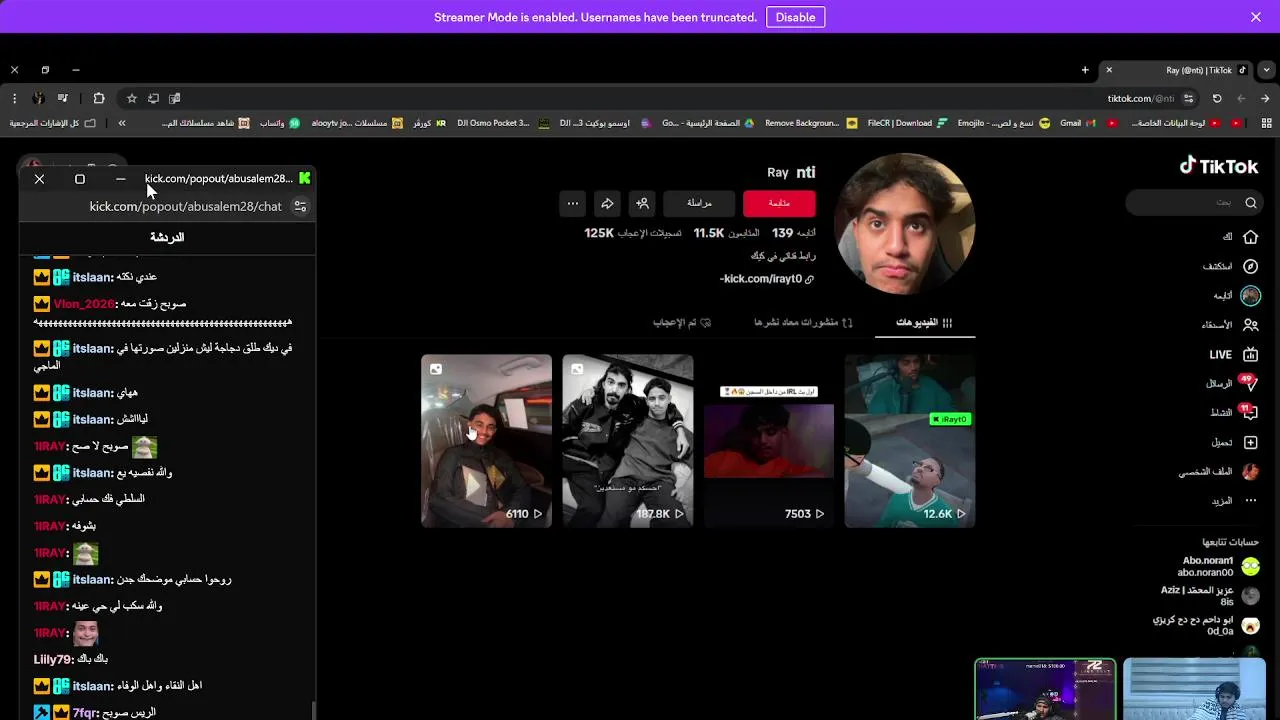Open the FileCR Download bookmark

click(907, 123)
